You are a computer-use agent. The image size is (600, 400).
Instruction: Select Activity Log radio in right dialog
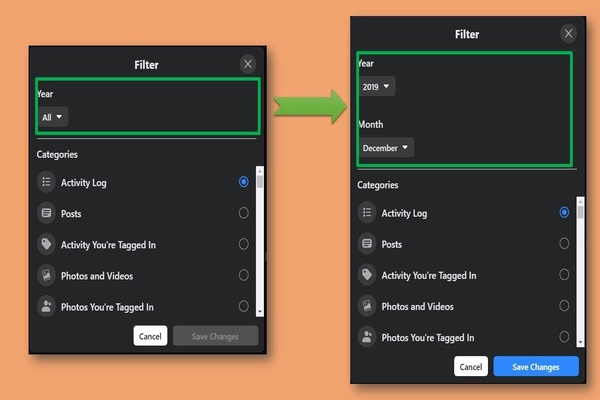pos(564,212)
